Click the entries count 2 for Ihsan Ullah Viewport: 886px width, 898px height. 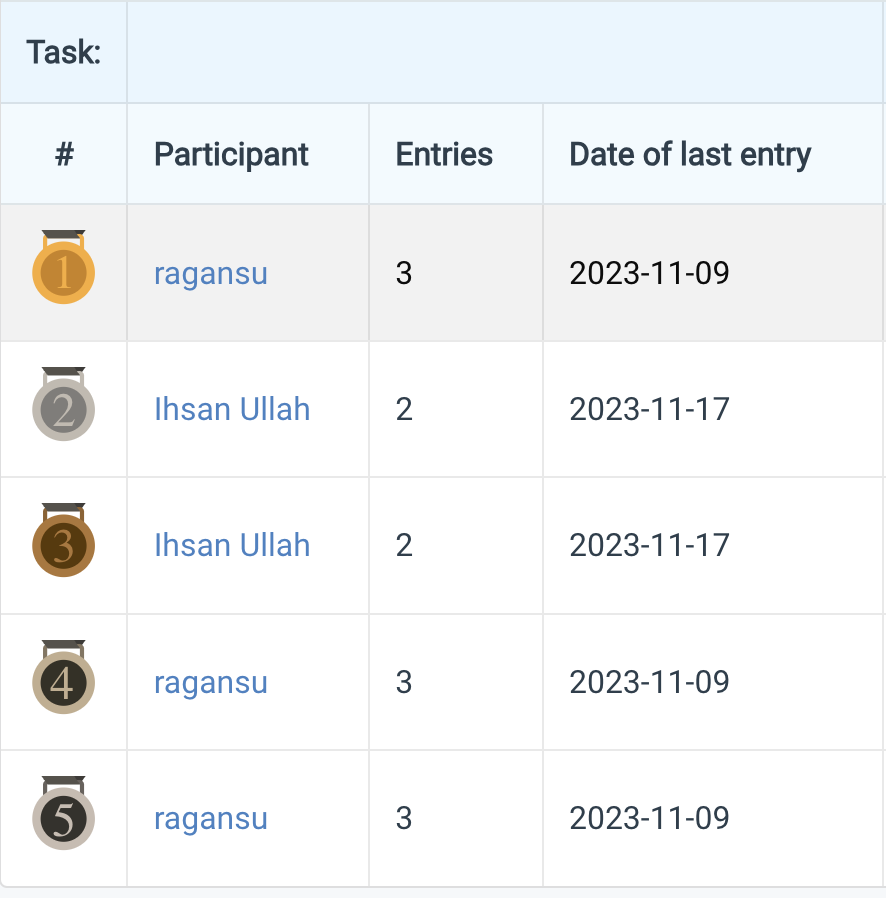coord(403,409)
